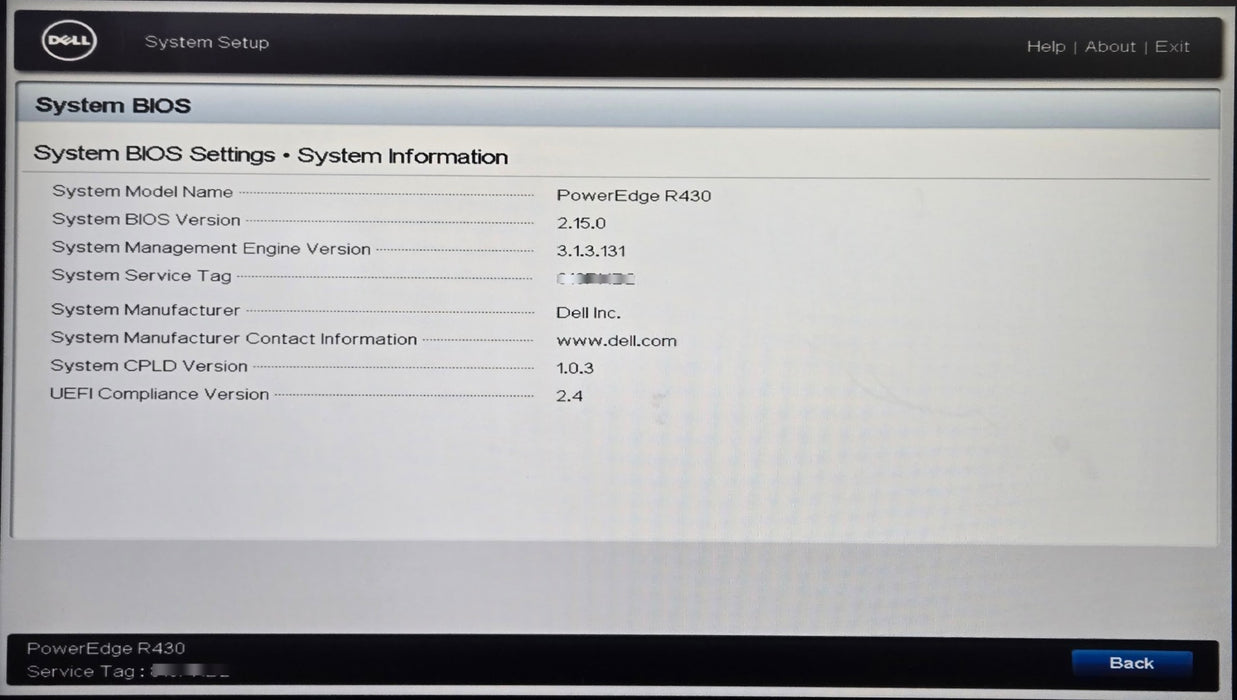Click the 1.0.3 CPLD version value
This screenshot has width=1237, height=700.
coord(575,368)
